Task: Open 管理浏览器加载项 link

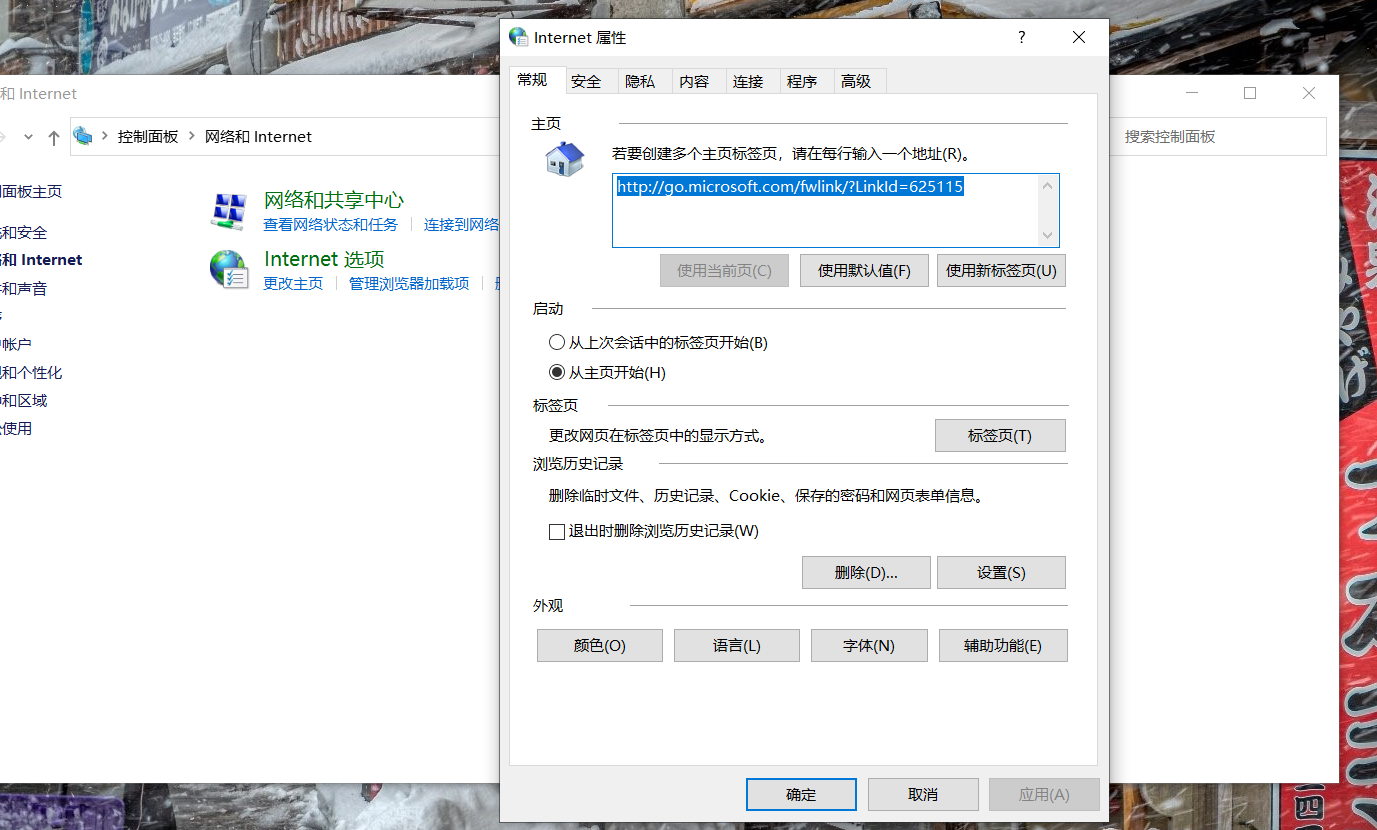Action: pyautogui.click(x=408, y=283)
